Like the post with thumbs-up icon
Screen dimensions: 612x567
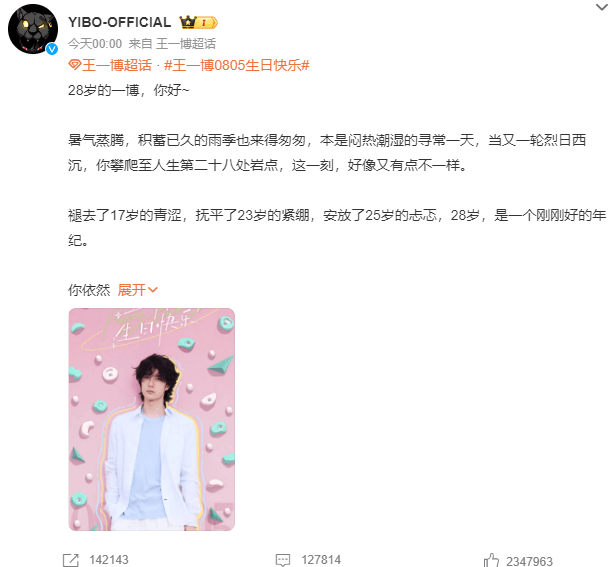491,560
